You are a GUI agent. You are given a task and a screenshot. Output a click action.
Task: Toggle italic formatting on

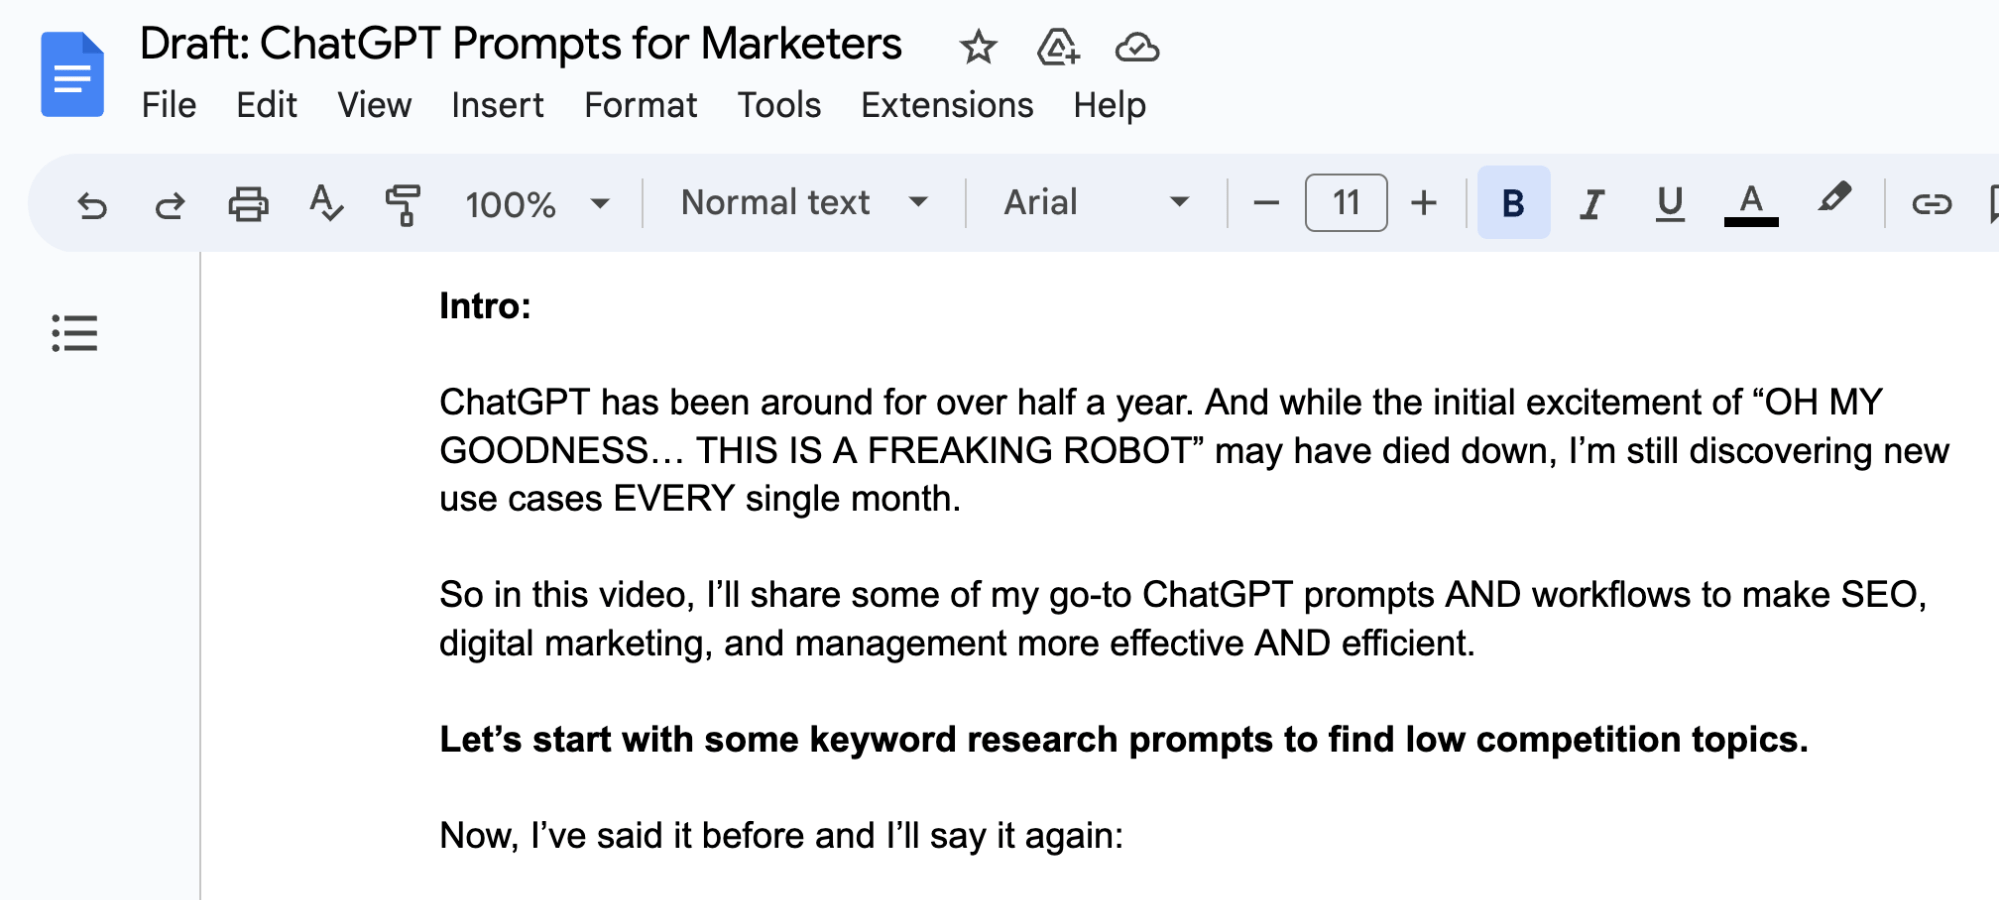tap(1591, 203)
